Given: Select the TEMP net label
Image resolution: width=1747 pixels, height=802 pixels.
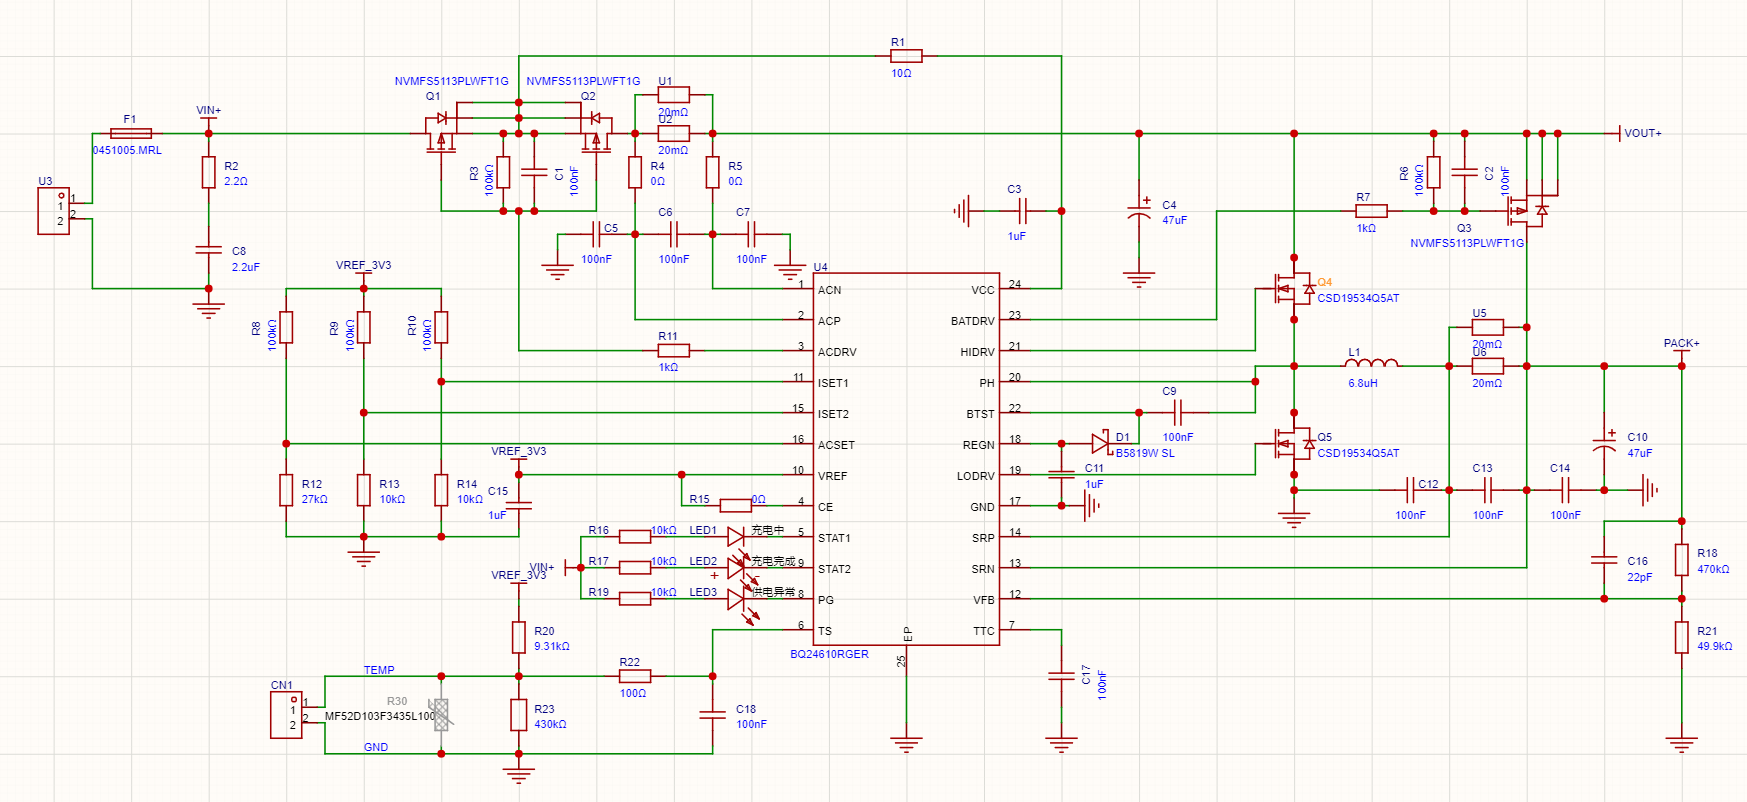Looking at the screenshot, I should point(379,670).
